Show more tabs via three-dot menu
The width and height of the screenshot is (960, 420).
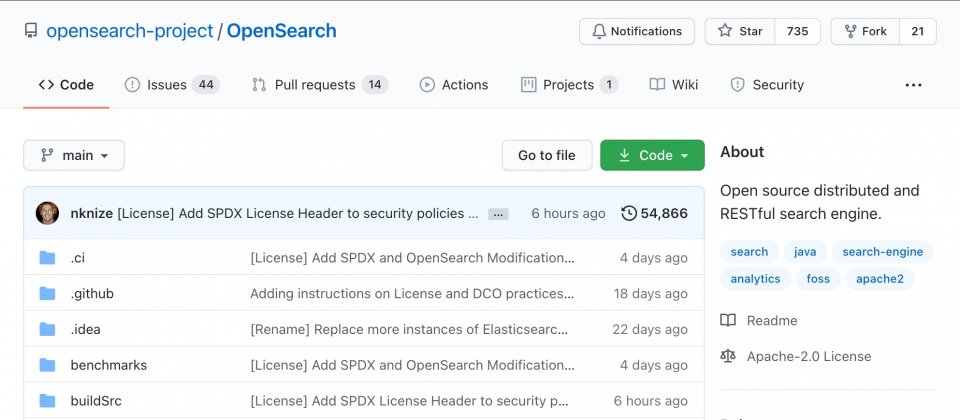[913, 85]
